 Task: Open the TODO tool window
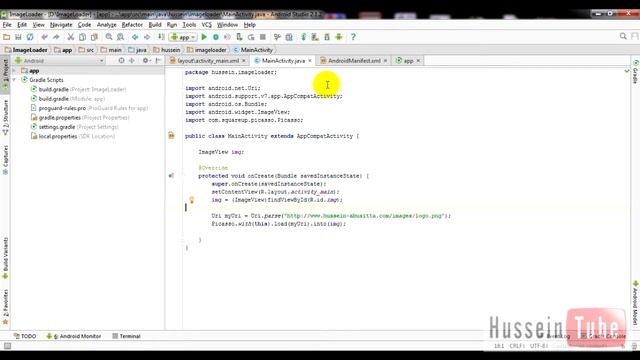25,336
